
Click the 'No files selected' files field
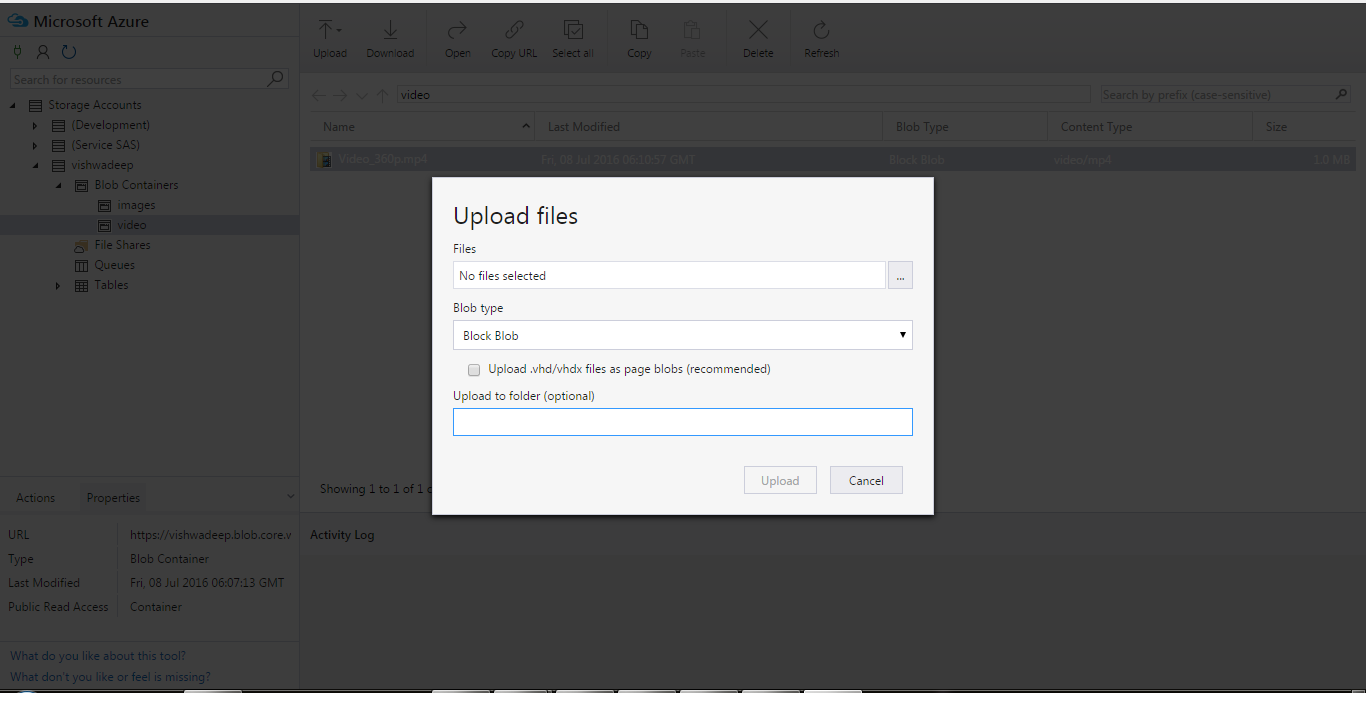point(669,275)
